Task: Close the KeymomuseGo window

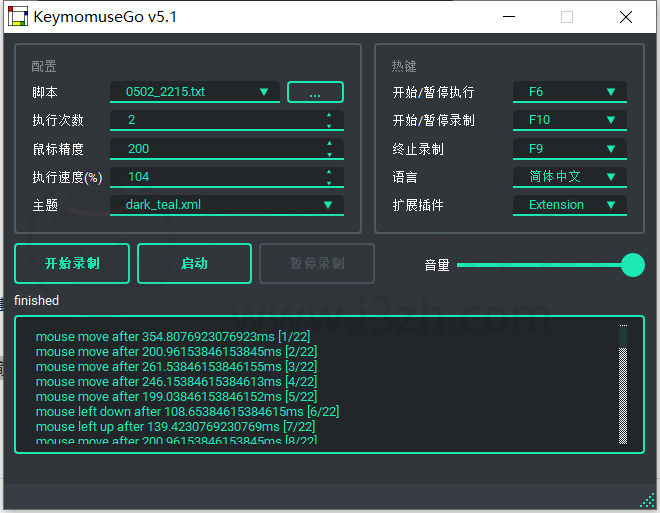Action: point(626,17)
